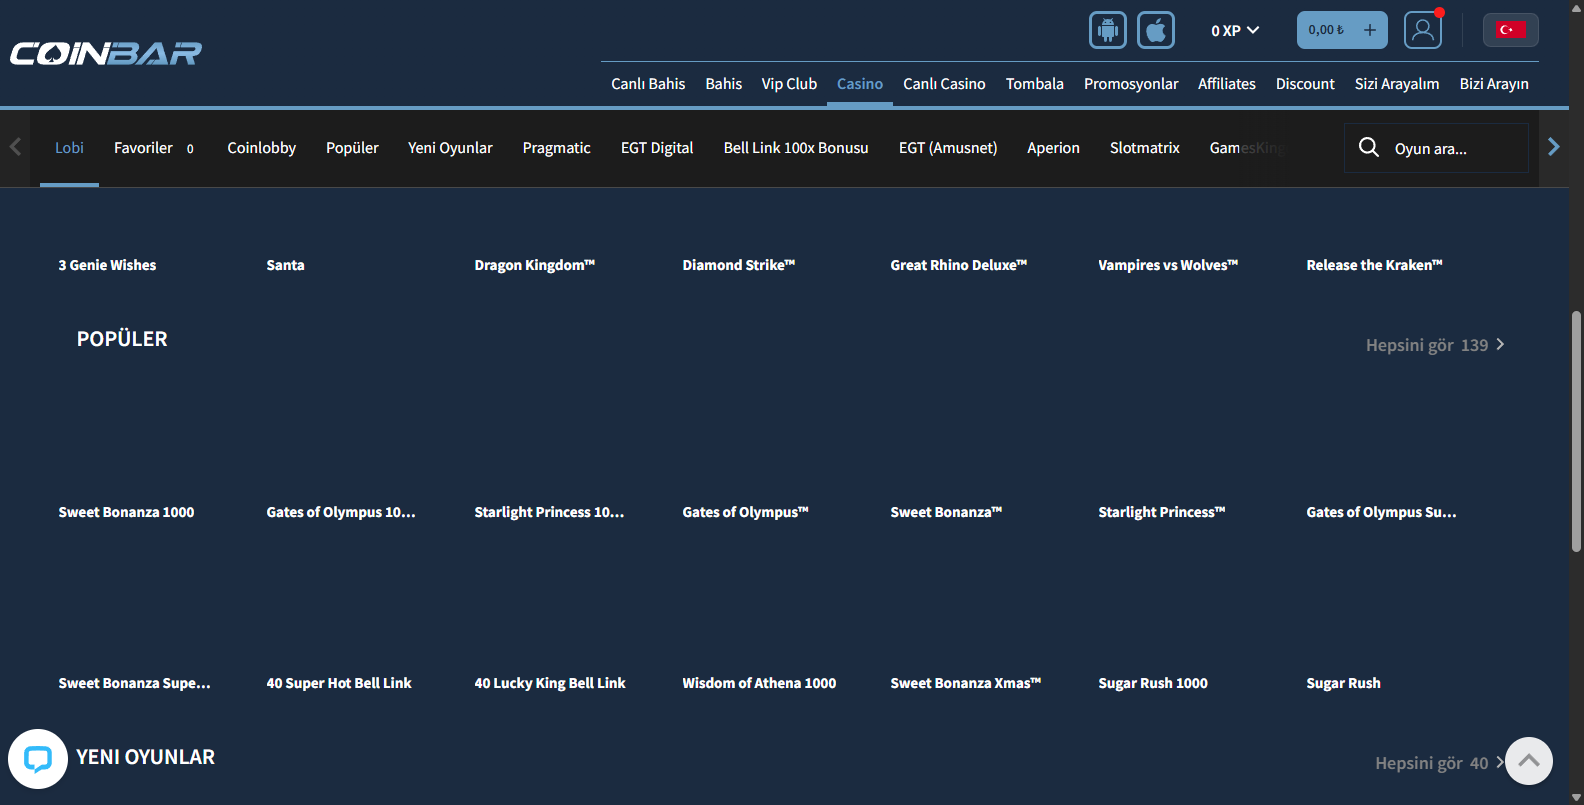1584x805 pixels.
Task: Open the Wisdom of Athena 1000 game
Action: point(759,683)
